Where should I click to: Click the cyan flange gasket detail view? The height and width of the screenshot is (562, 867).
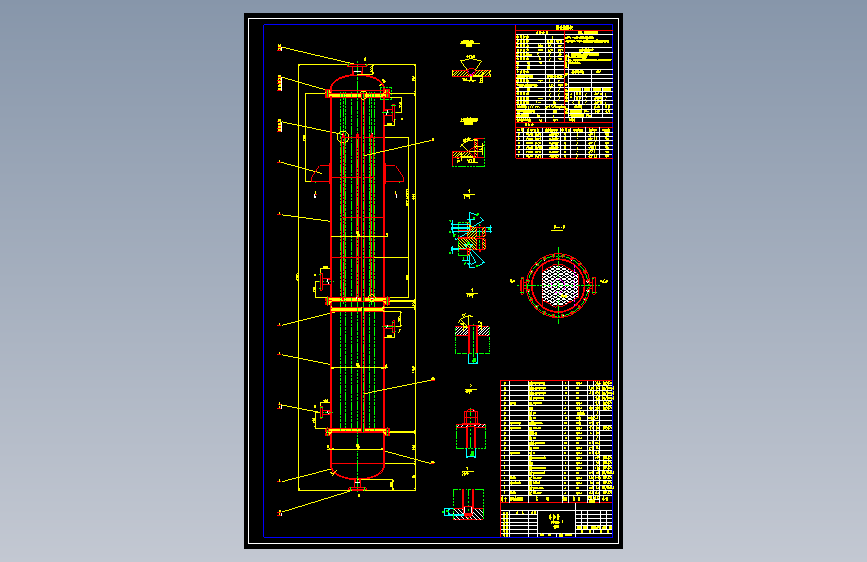pyautogui.click(x=470, y=240)
